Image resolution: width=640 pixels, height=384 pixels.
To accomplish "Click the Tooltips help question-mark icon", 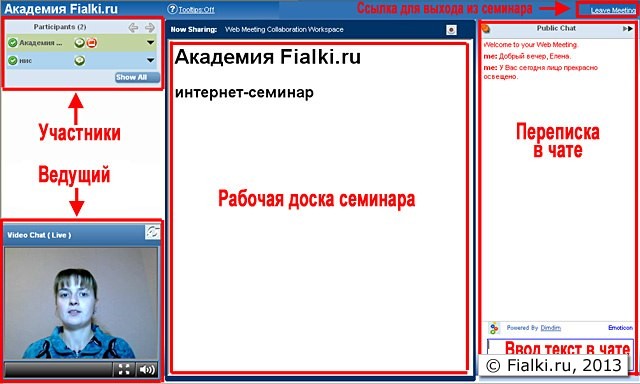I will [173, 9].
